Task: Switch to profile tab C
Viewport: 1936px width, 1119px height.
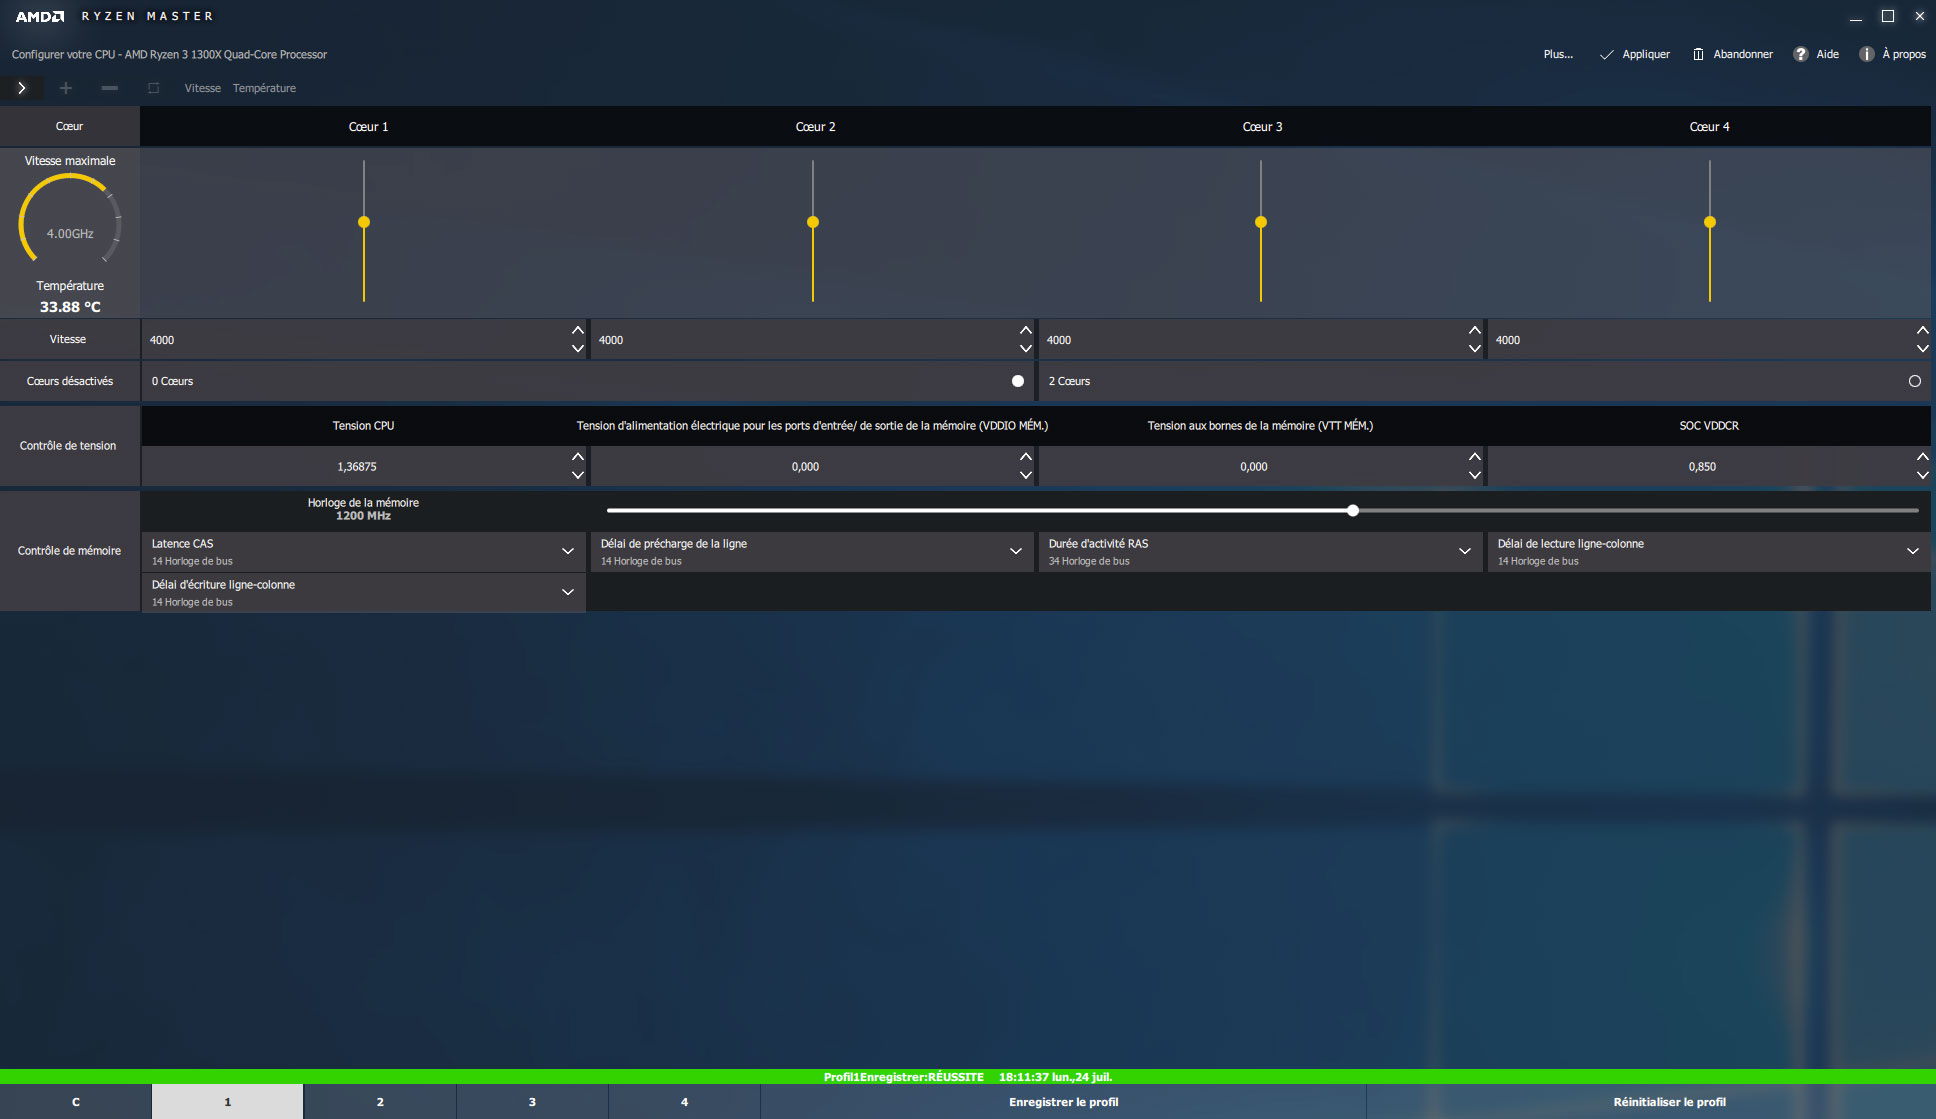Action: (x=76, y=1102)
